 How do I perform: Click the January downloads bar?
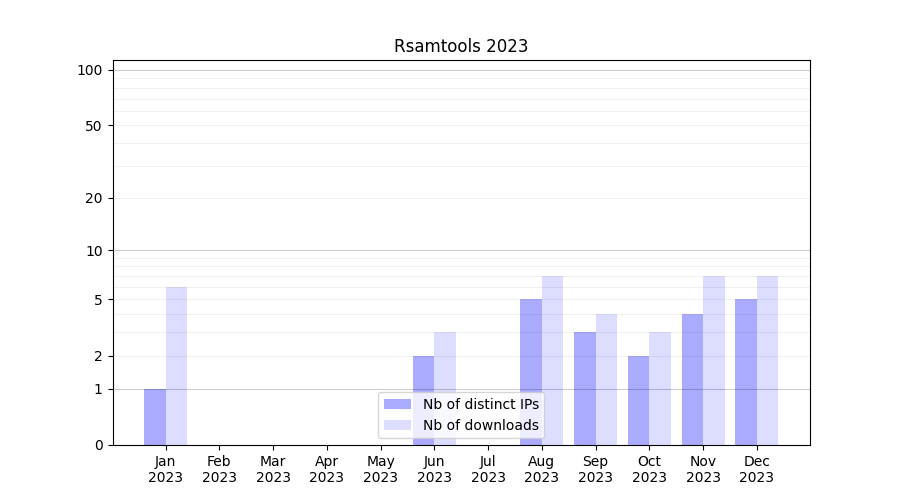176,366
